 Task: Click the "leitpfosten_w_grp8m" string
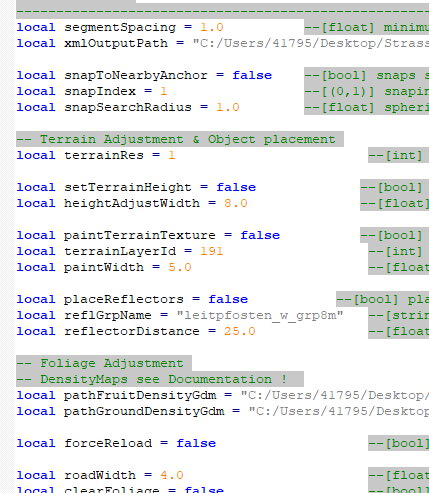[260, 315]
